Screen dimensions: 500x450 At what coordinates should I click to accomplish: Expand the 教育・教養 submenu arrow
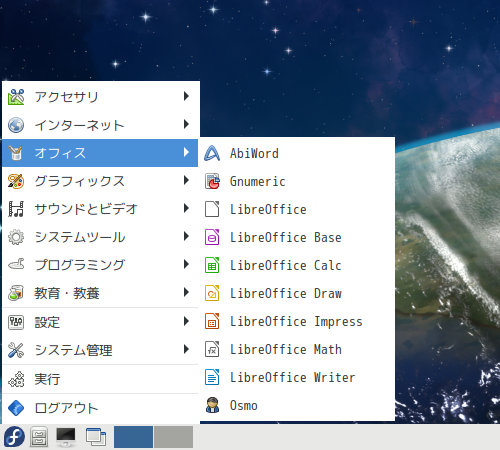[186, 292]
